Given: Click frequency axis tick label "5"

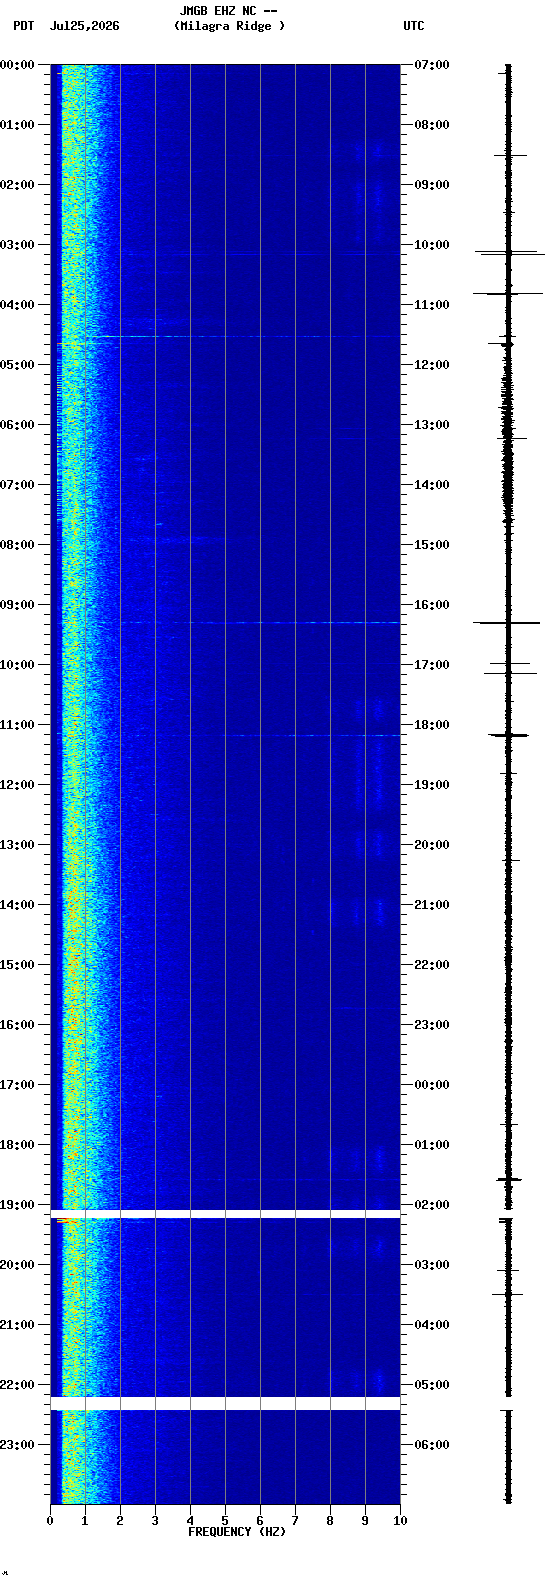Looking at the screenshot, I should (x=225, y=1522).
